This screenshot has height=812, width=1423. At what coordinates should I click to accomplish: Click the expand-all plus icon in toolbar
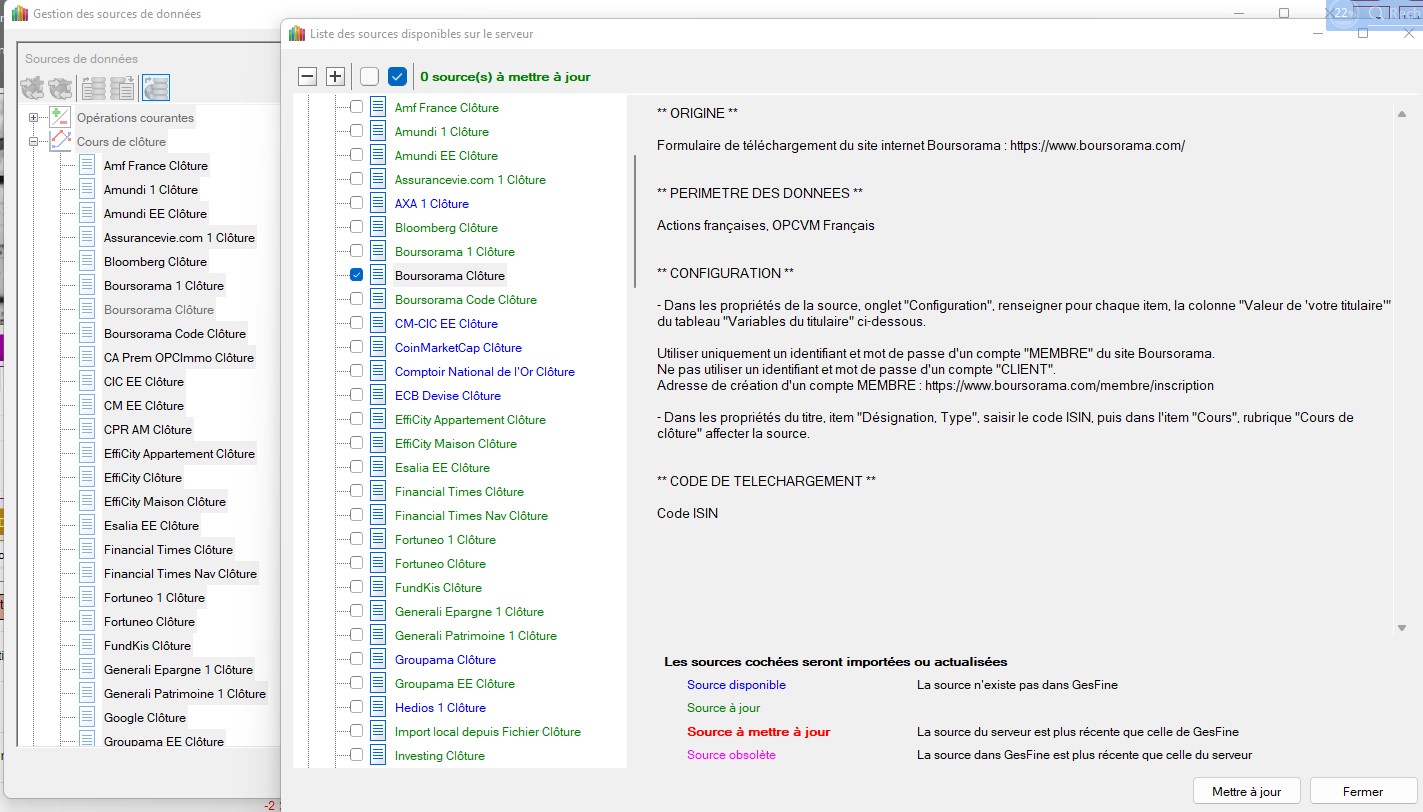coord(336,77)
